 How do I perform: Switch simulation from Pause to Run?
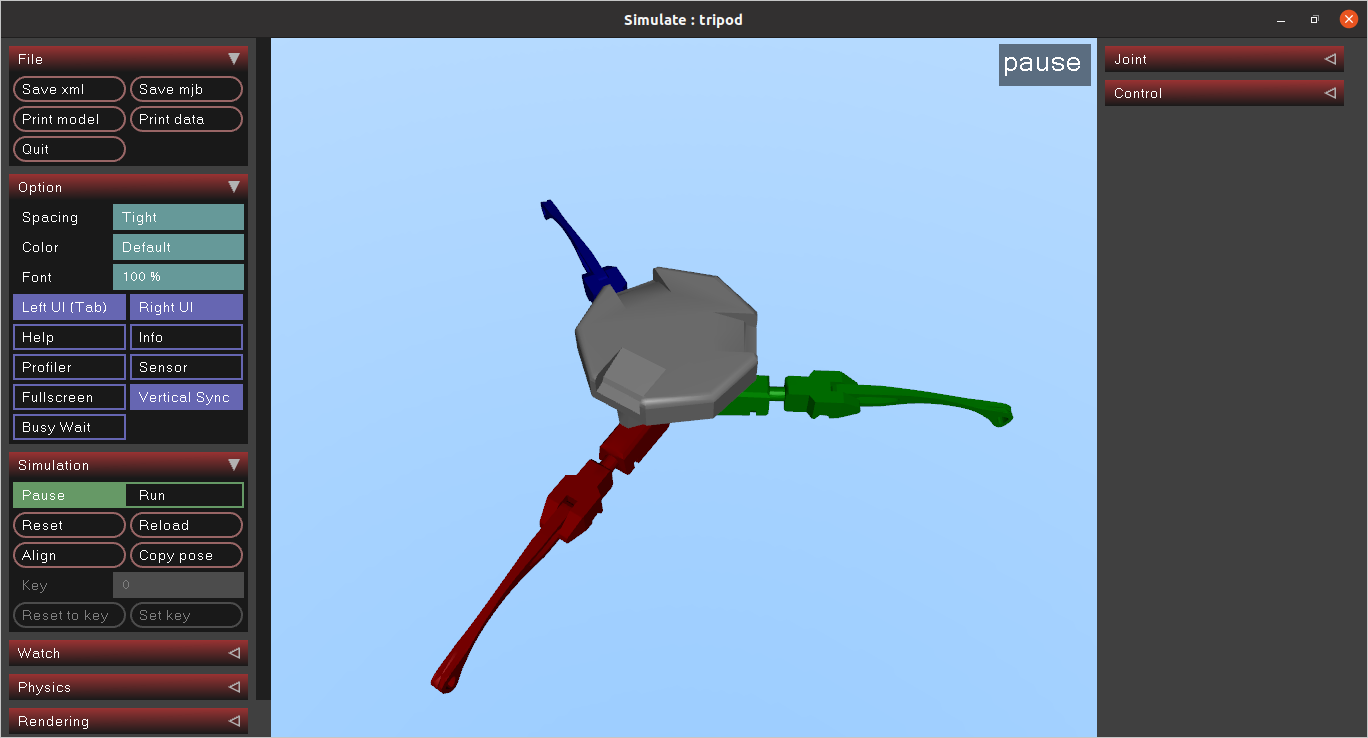[x=184, y=495]
